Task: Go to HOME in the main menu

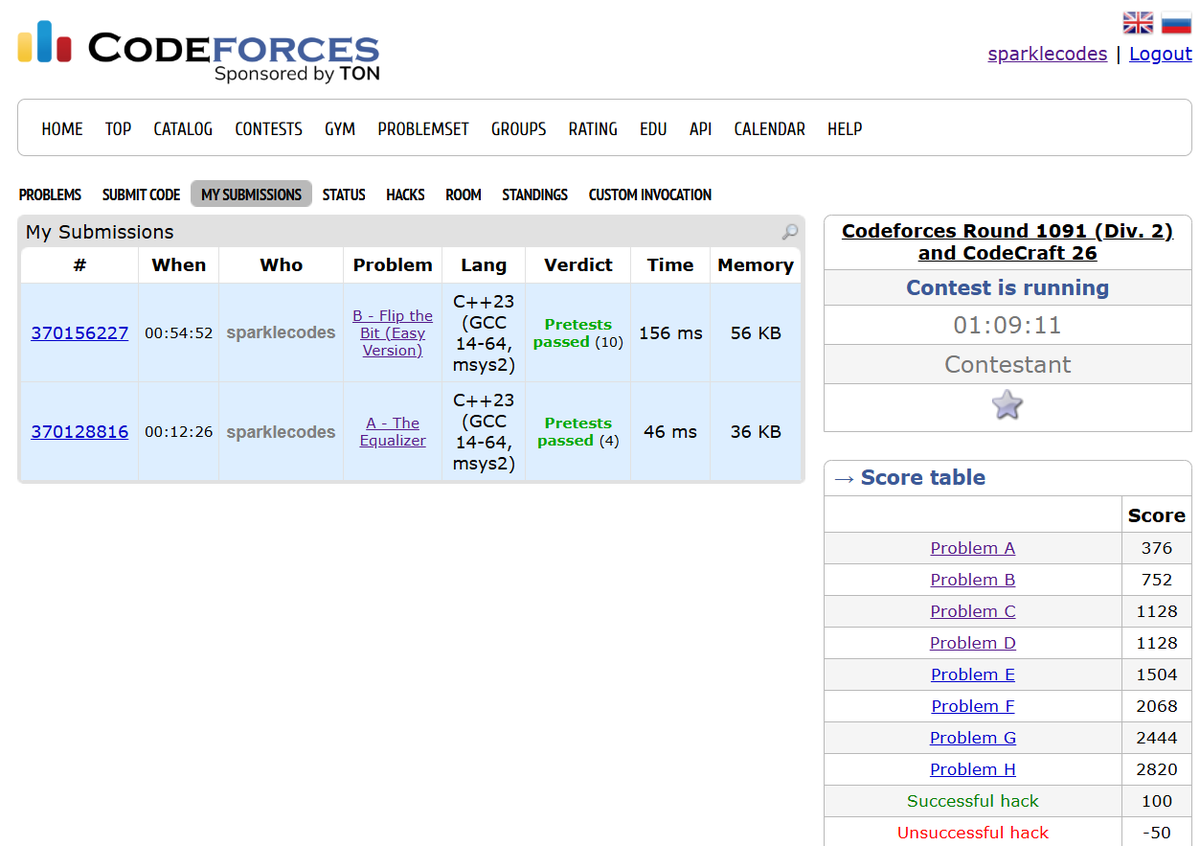Action: point(62,129)
